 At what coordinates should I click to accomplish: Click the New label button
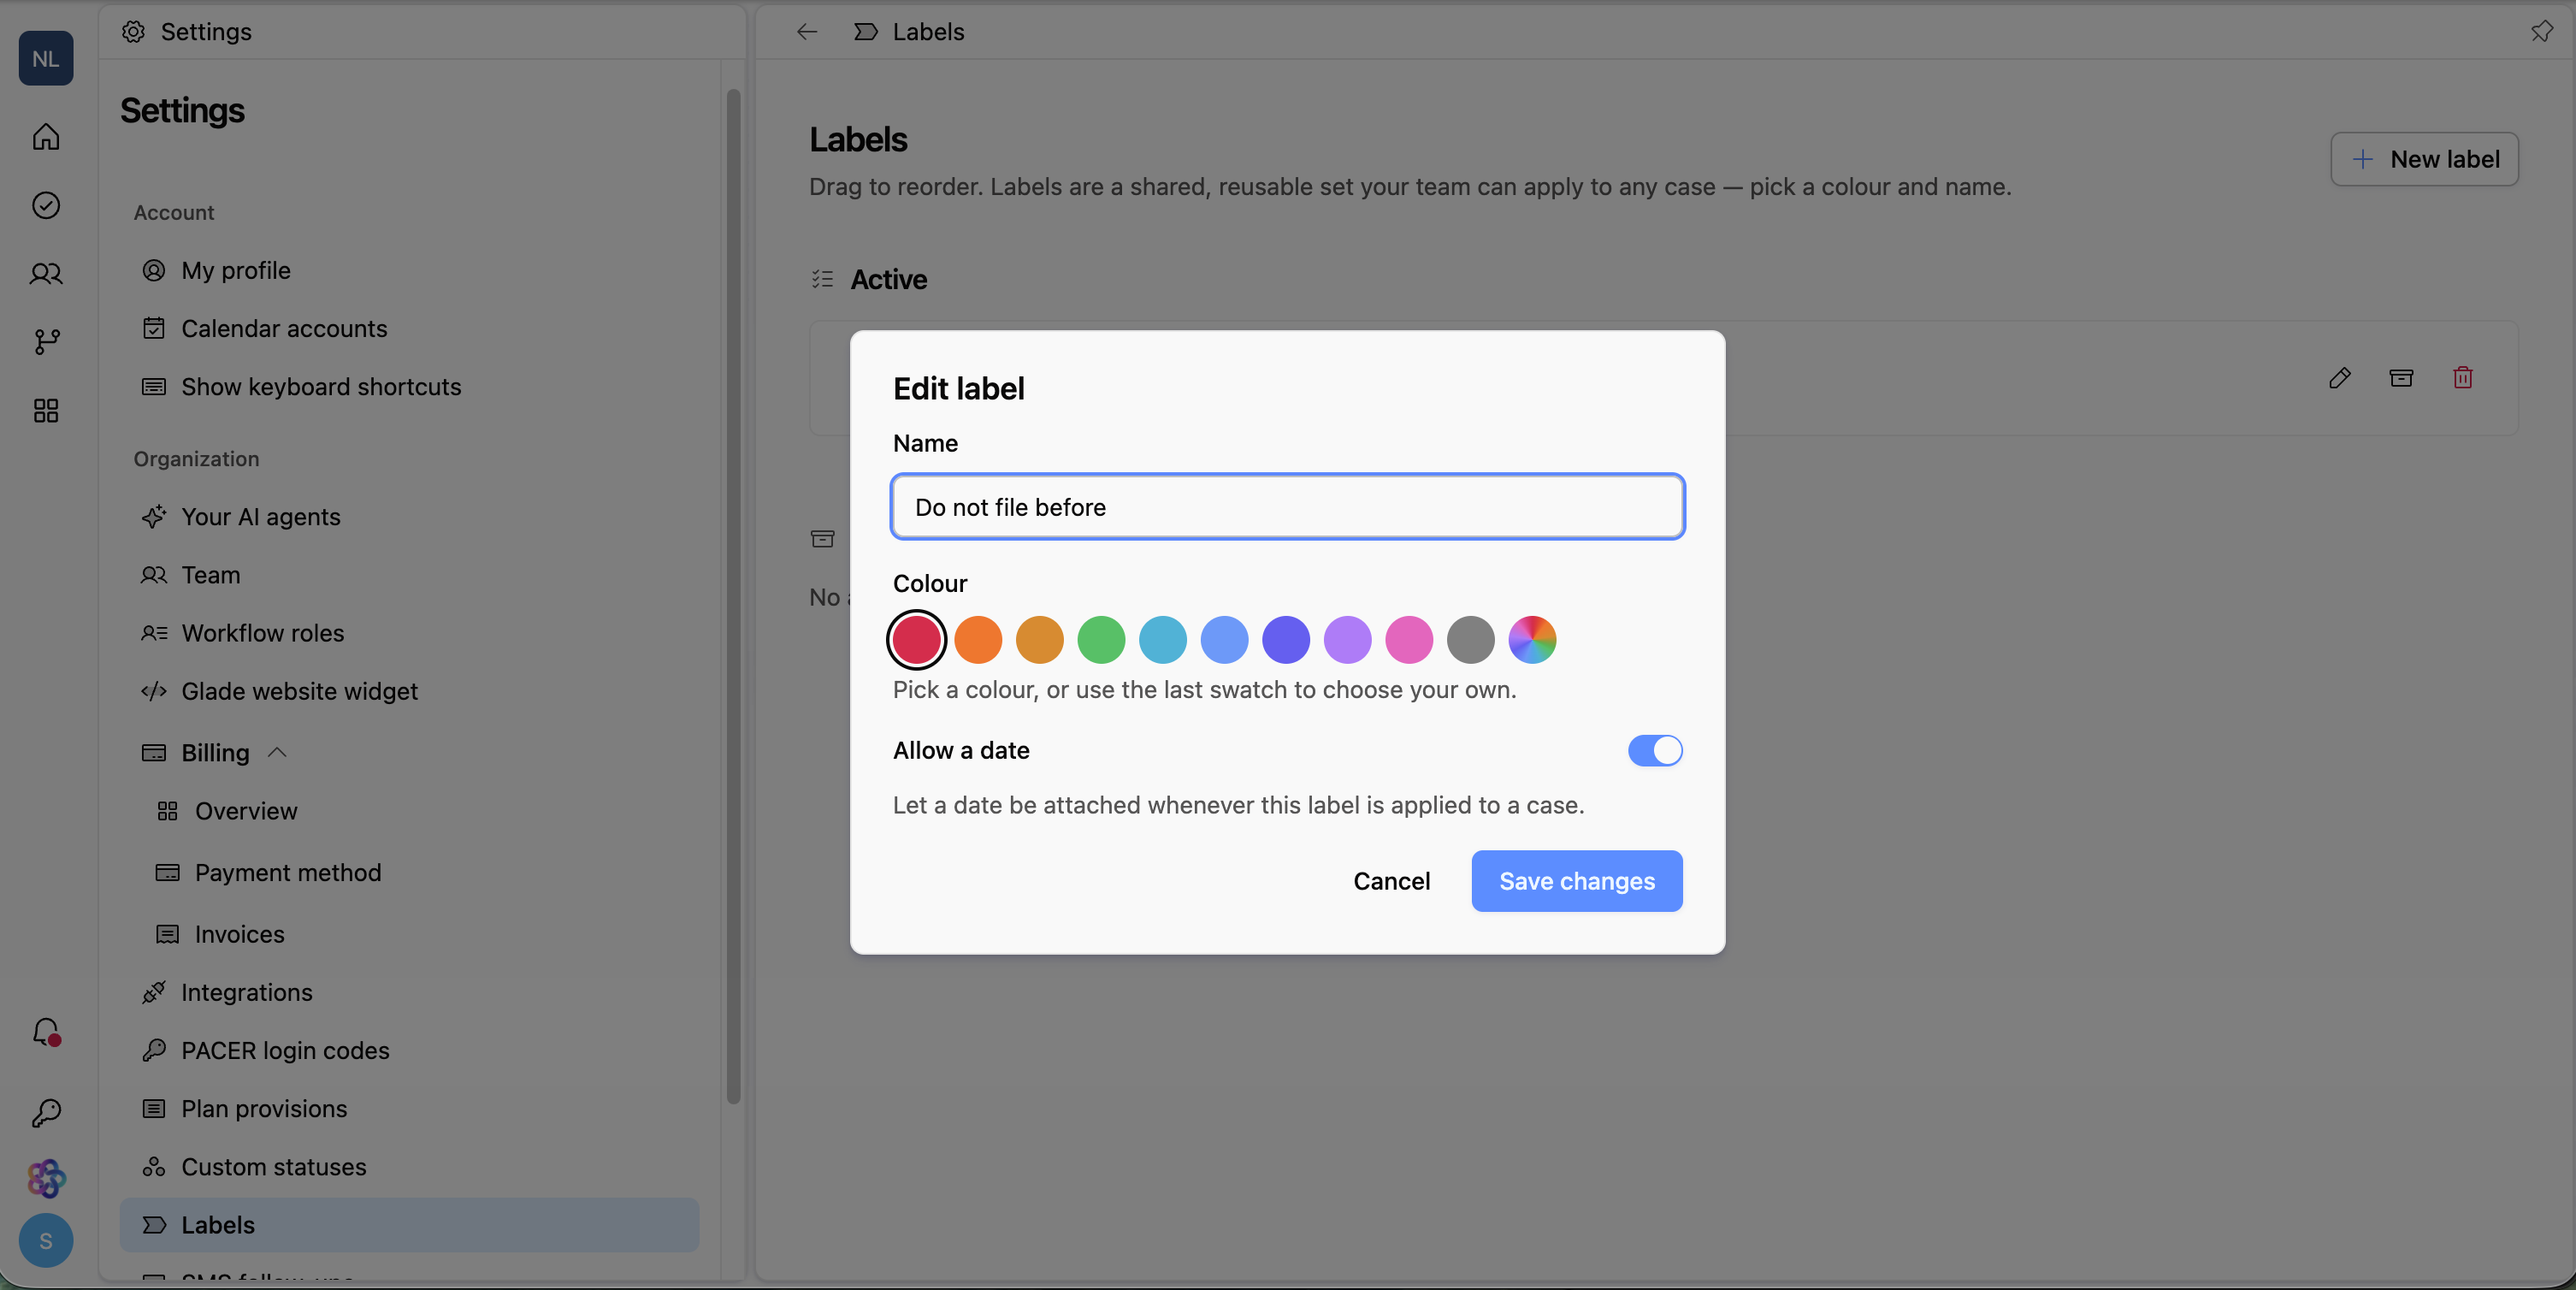[2424, 159]
